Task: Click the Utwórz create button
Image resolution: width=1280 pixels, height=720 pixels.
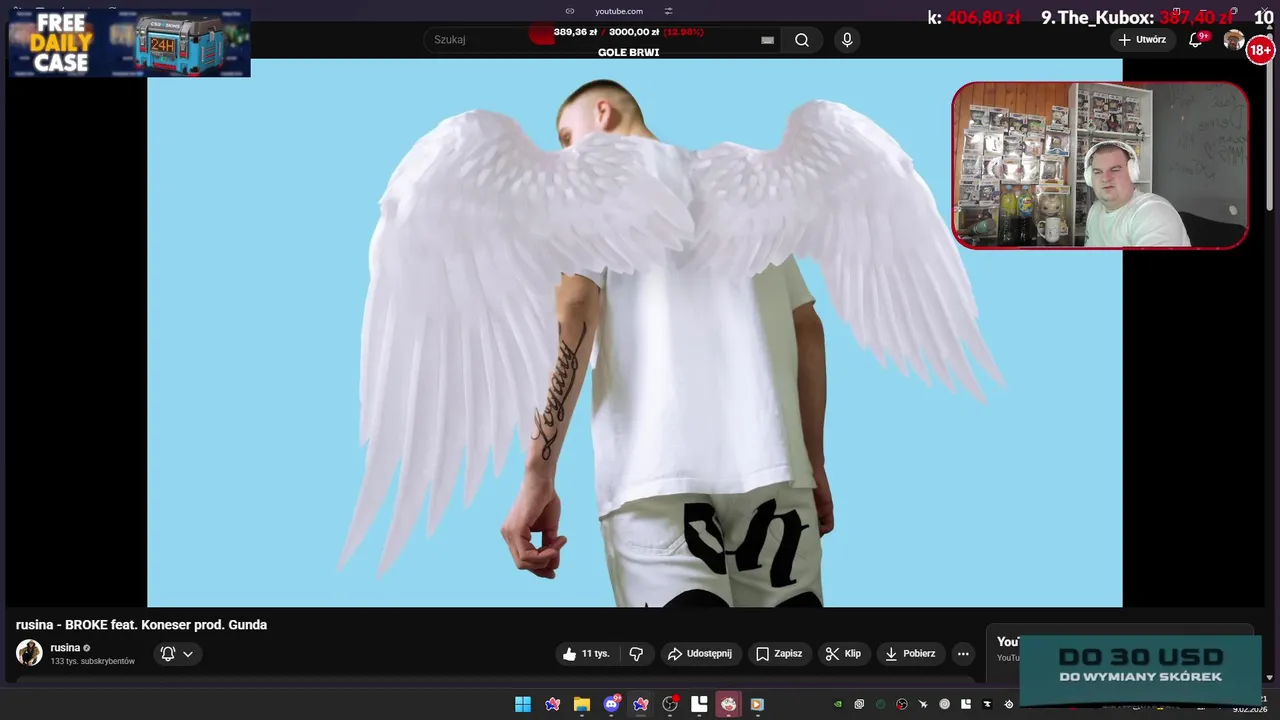Action: click(x=1142, y=40)
